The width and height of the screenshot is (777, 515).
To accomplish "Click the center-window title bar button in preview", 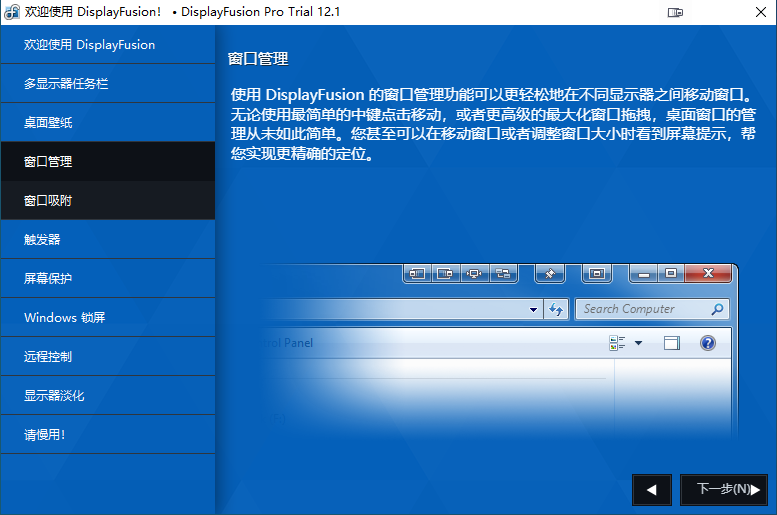I will point(597,274).
